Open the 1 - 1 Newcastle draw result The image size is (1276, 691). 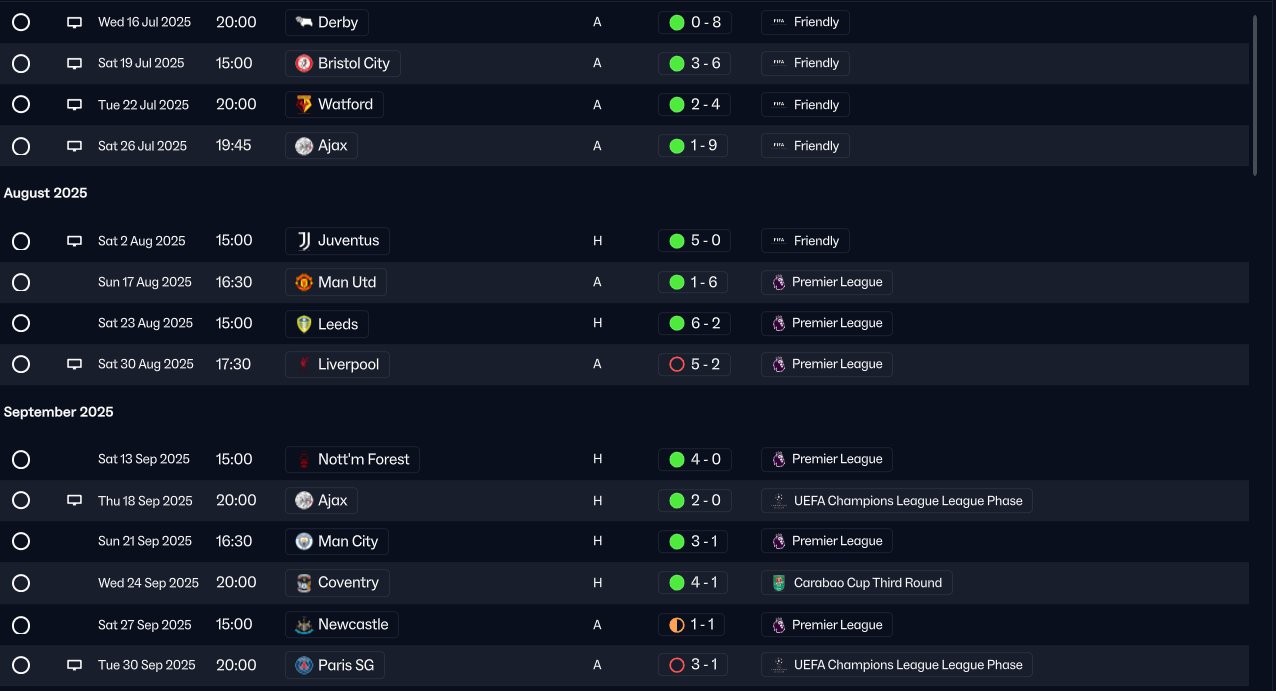click(x=694, y=625)
